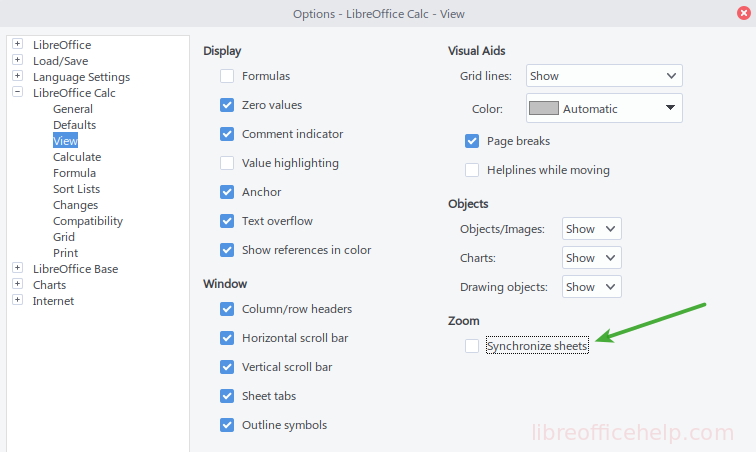Enable Helplines while moving
Viewport: 756px width, 452px height.
point(472,170)
